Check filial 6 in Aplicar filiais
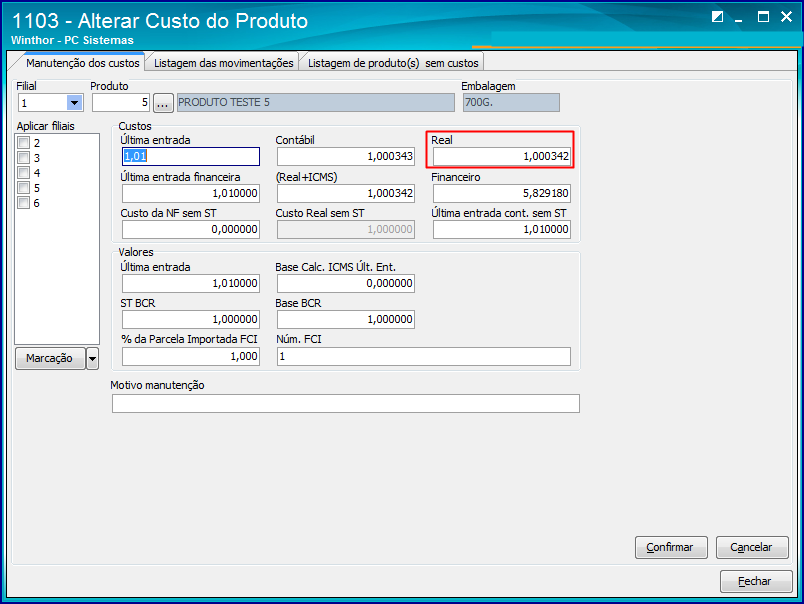804x604 pixels. point(24,202)
